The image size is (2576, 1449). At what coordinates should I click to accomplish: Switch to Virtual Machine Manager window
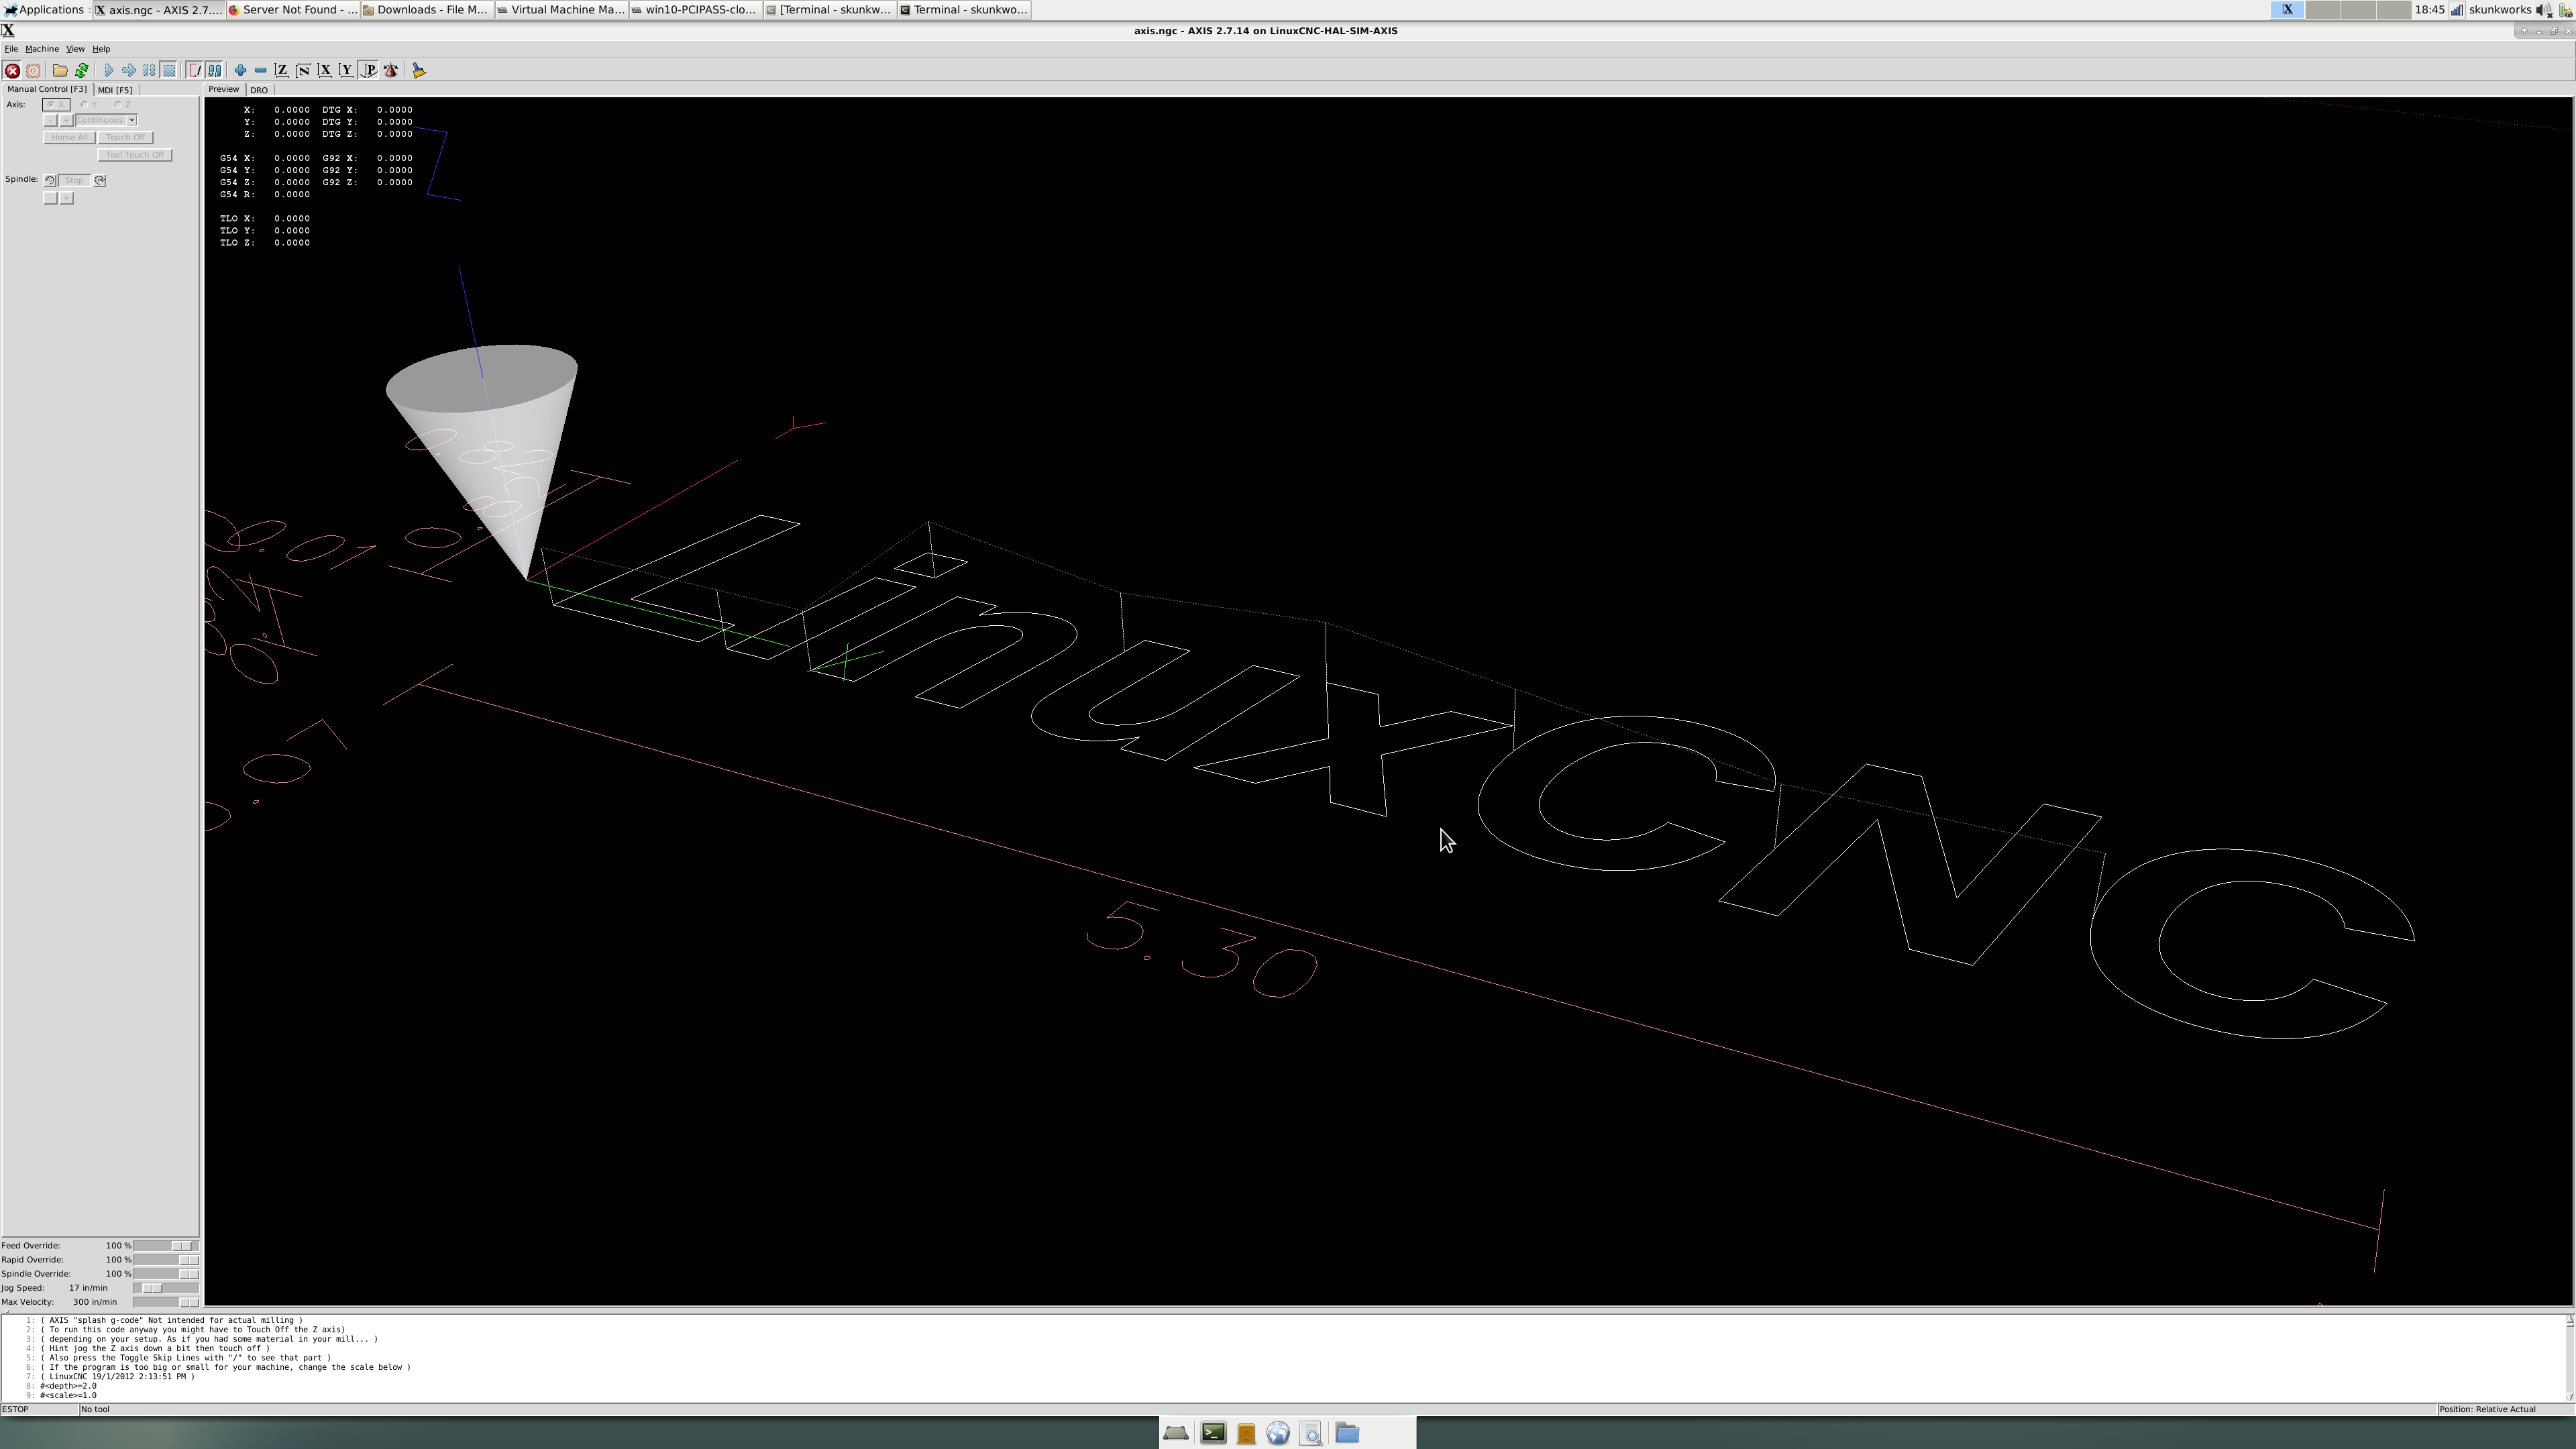tap(561, 9)
